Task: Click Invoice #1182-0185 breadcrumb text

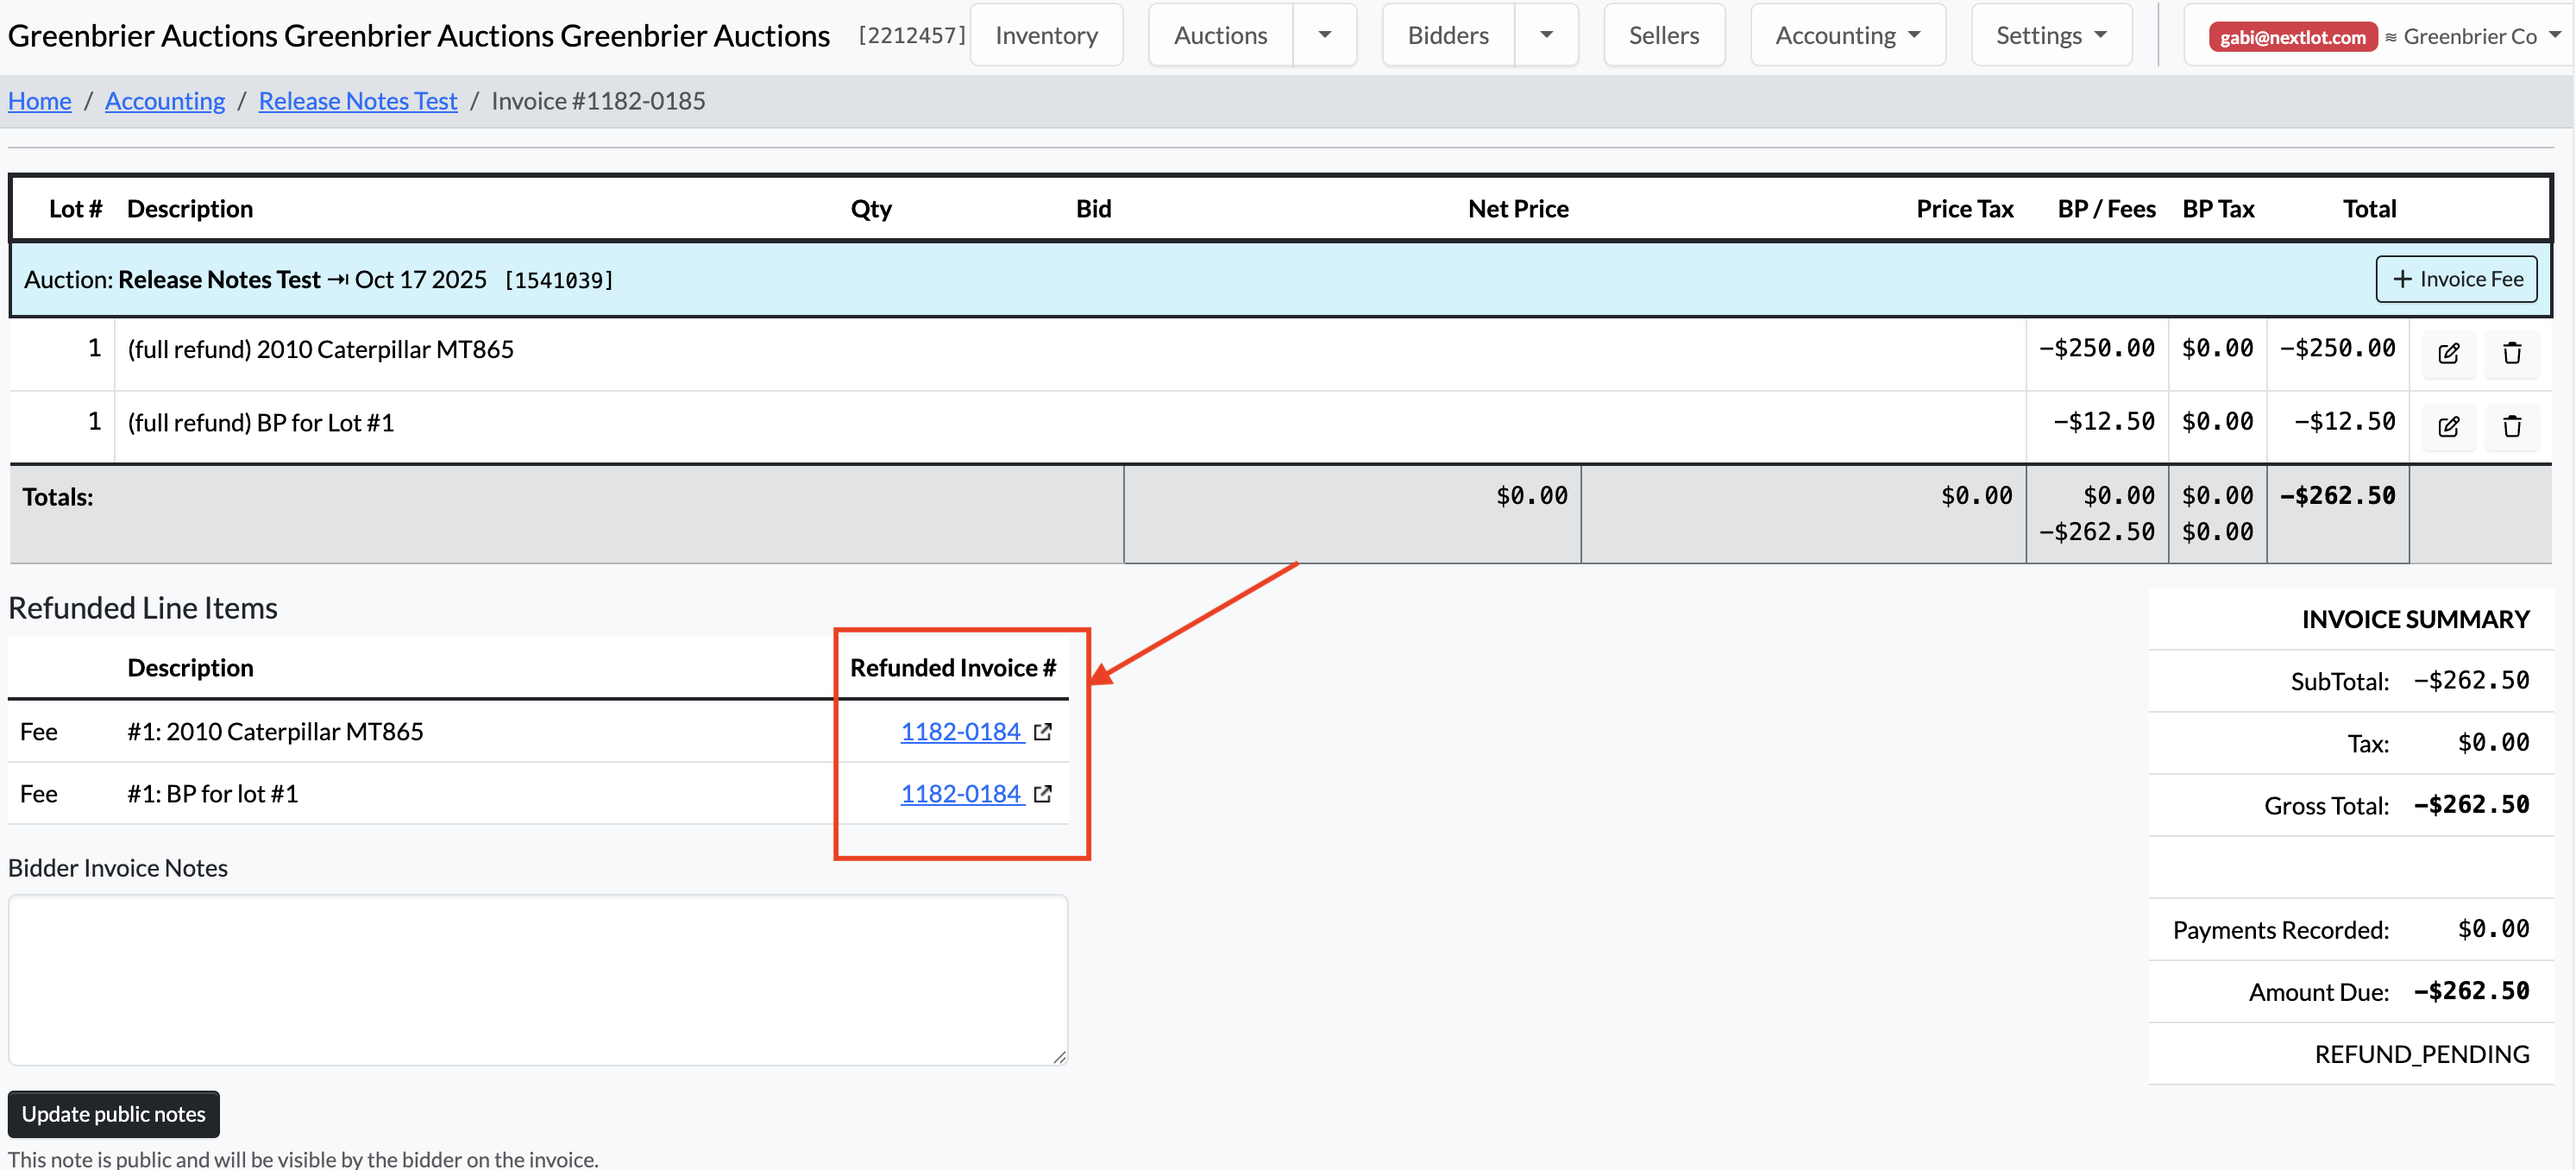Action: pyautogui.click(x=598, y=101)
